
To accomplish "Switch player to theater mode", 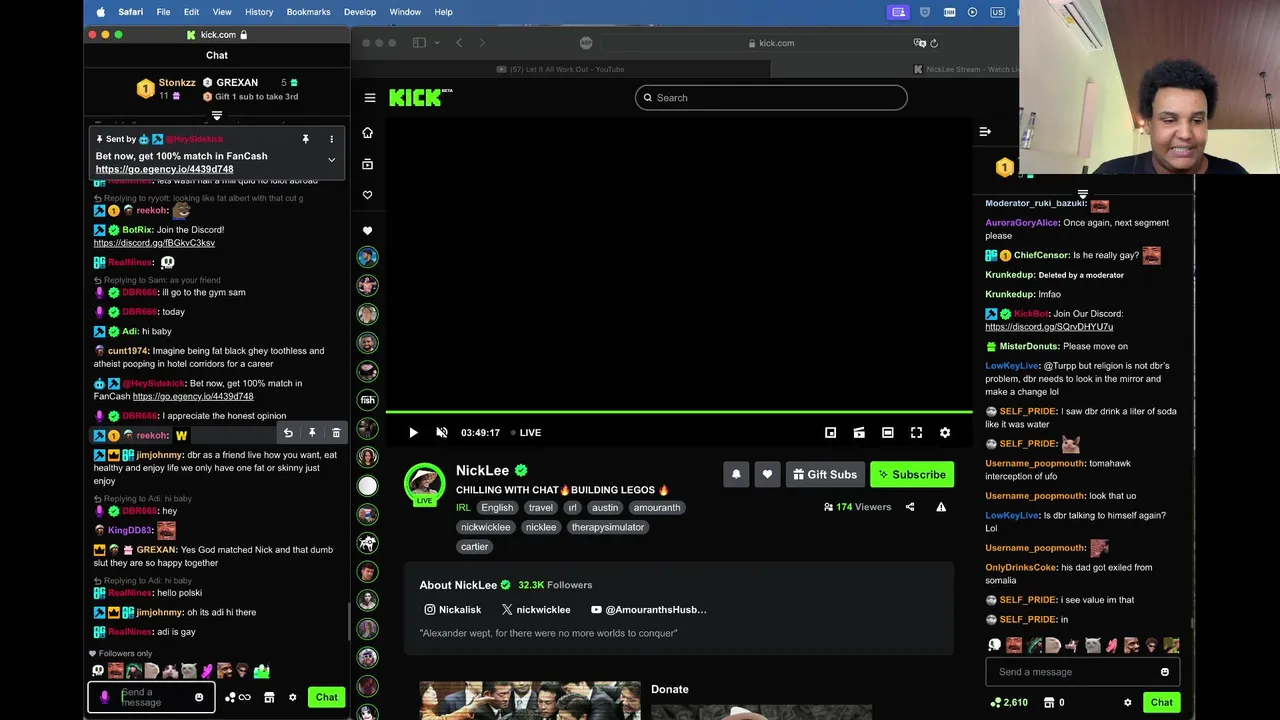I will click(887, 433).
